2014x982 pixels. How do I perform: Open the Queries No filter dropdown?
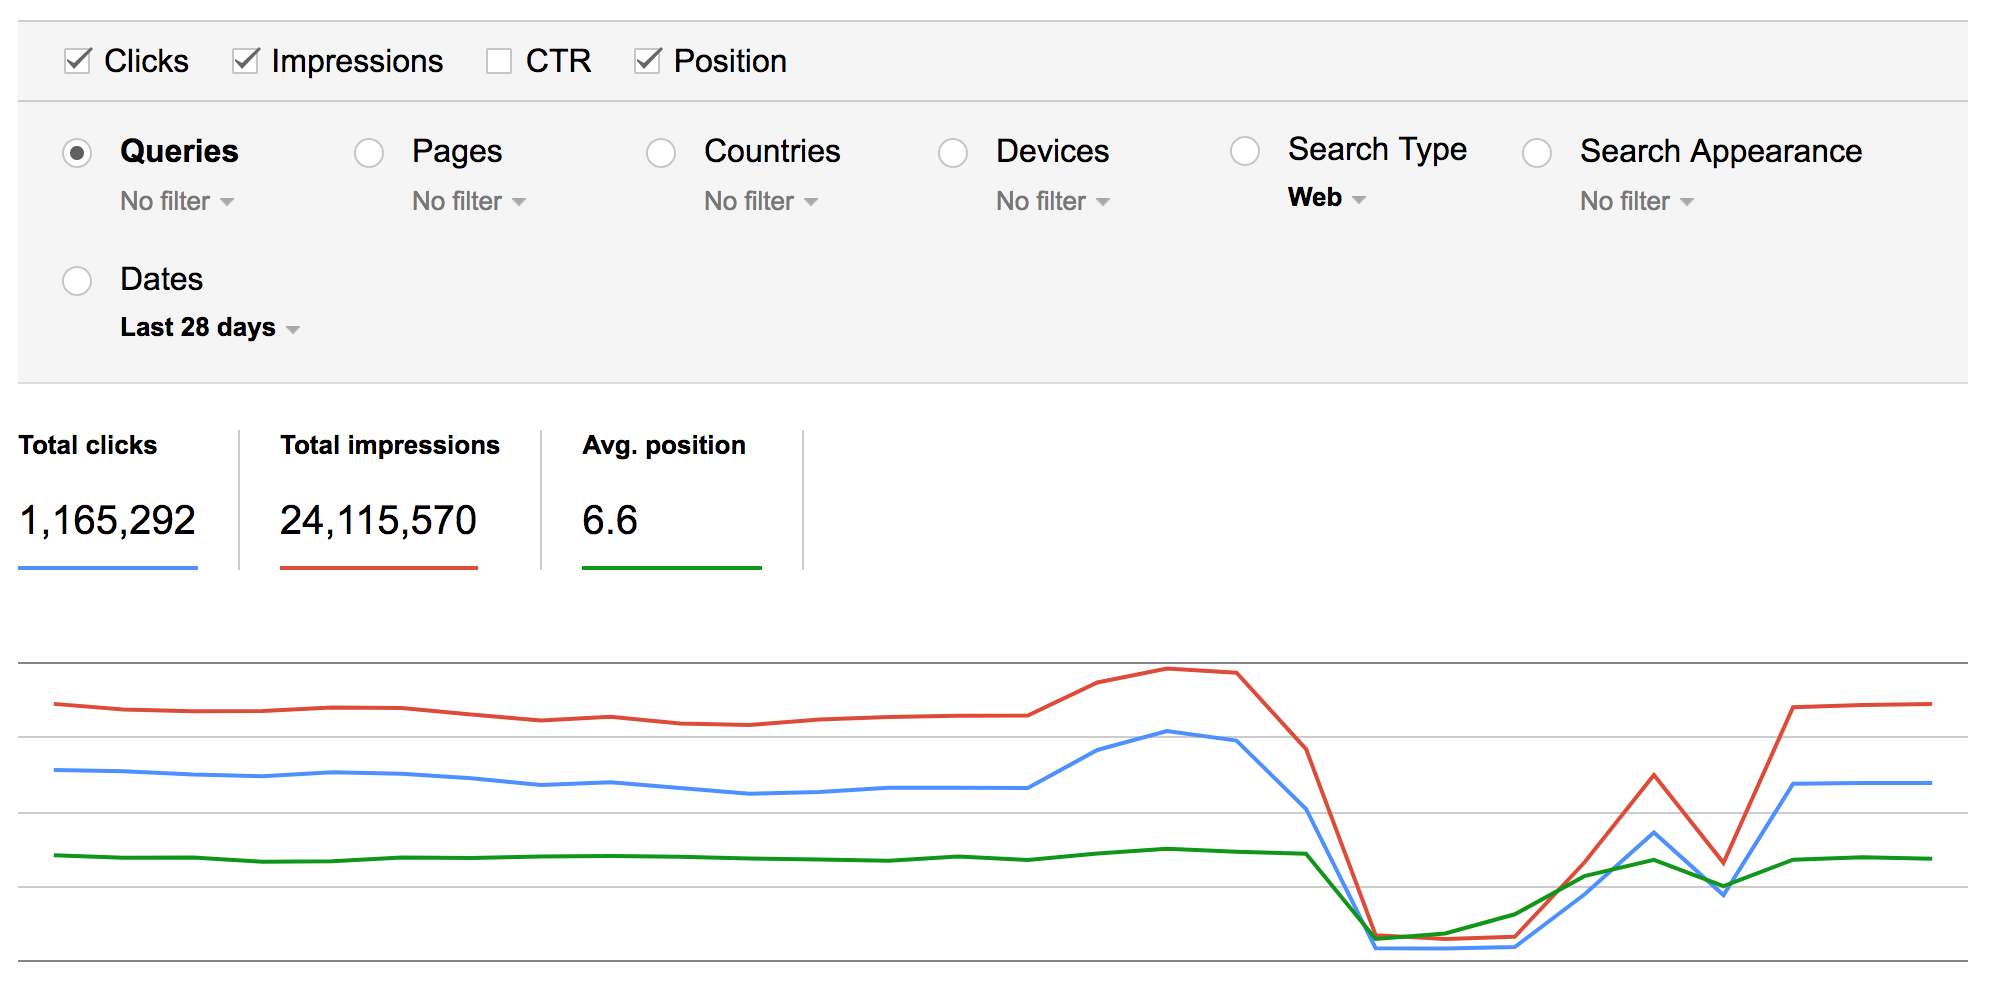[x=176, y=201]
